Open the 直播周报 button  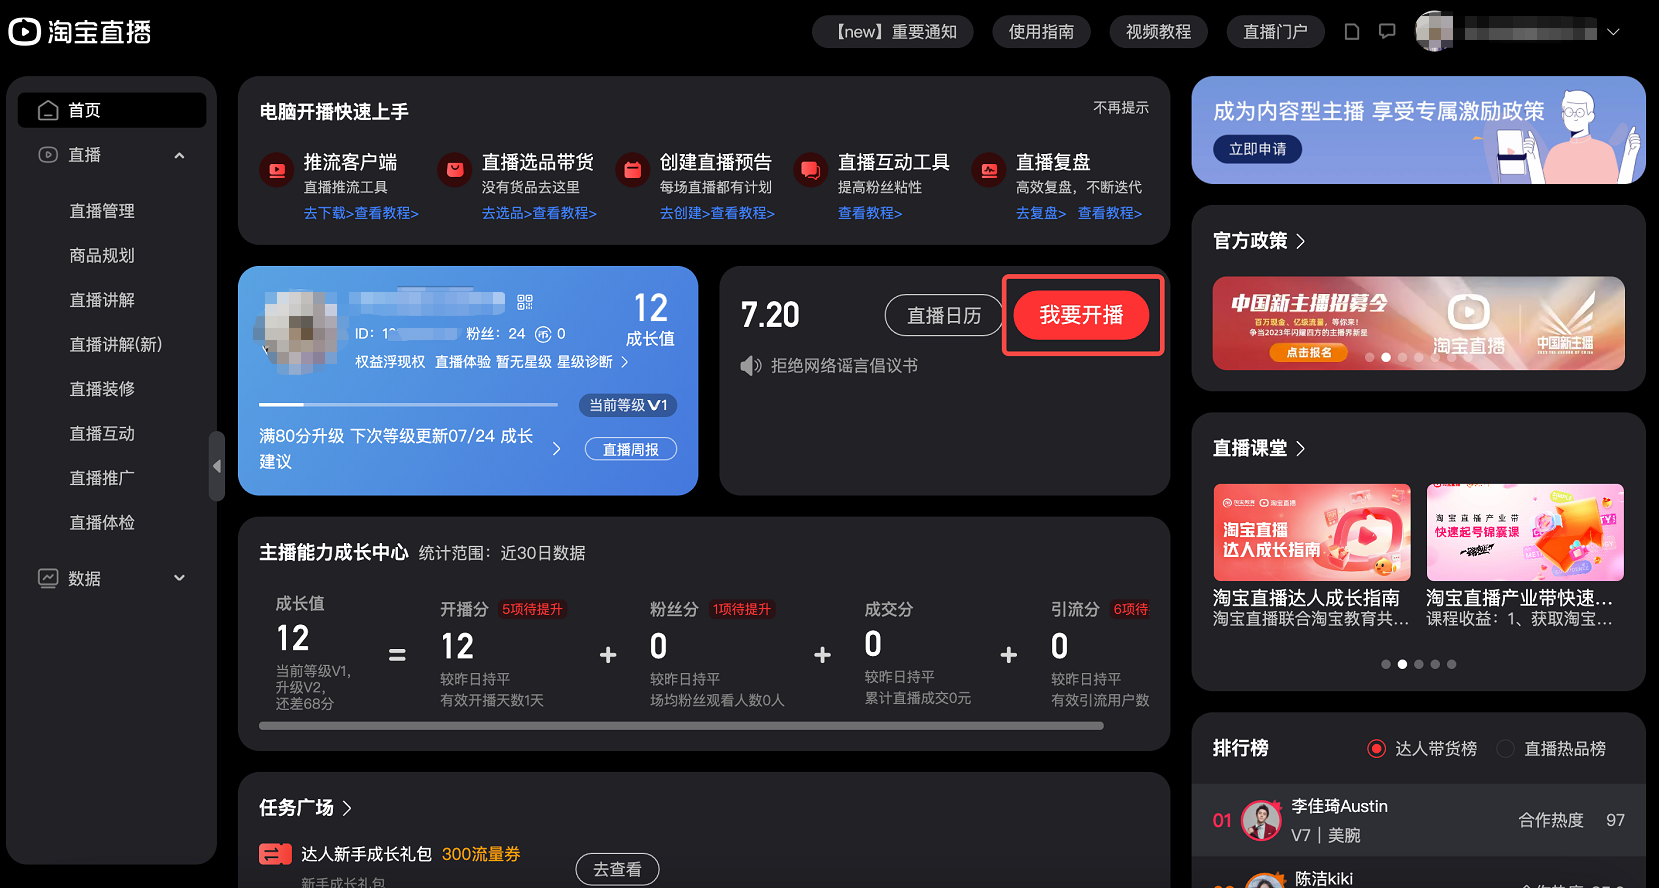click(x=630, y=450)
